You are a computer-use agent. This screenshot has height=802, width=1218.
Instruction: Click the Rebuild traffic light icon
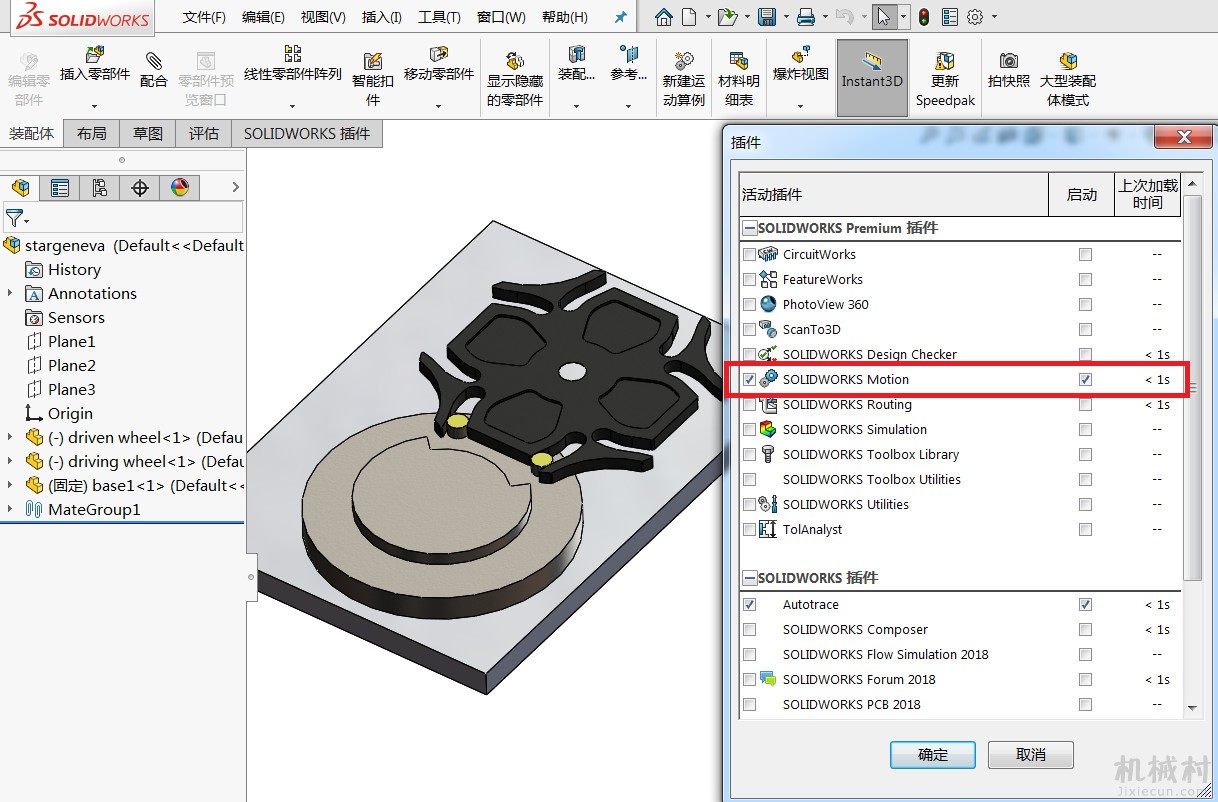(x=924, y=17)
